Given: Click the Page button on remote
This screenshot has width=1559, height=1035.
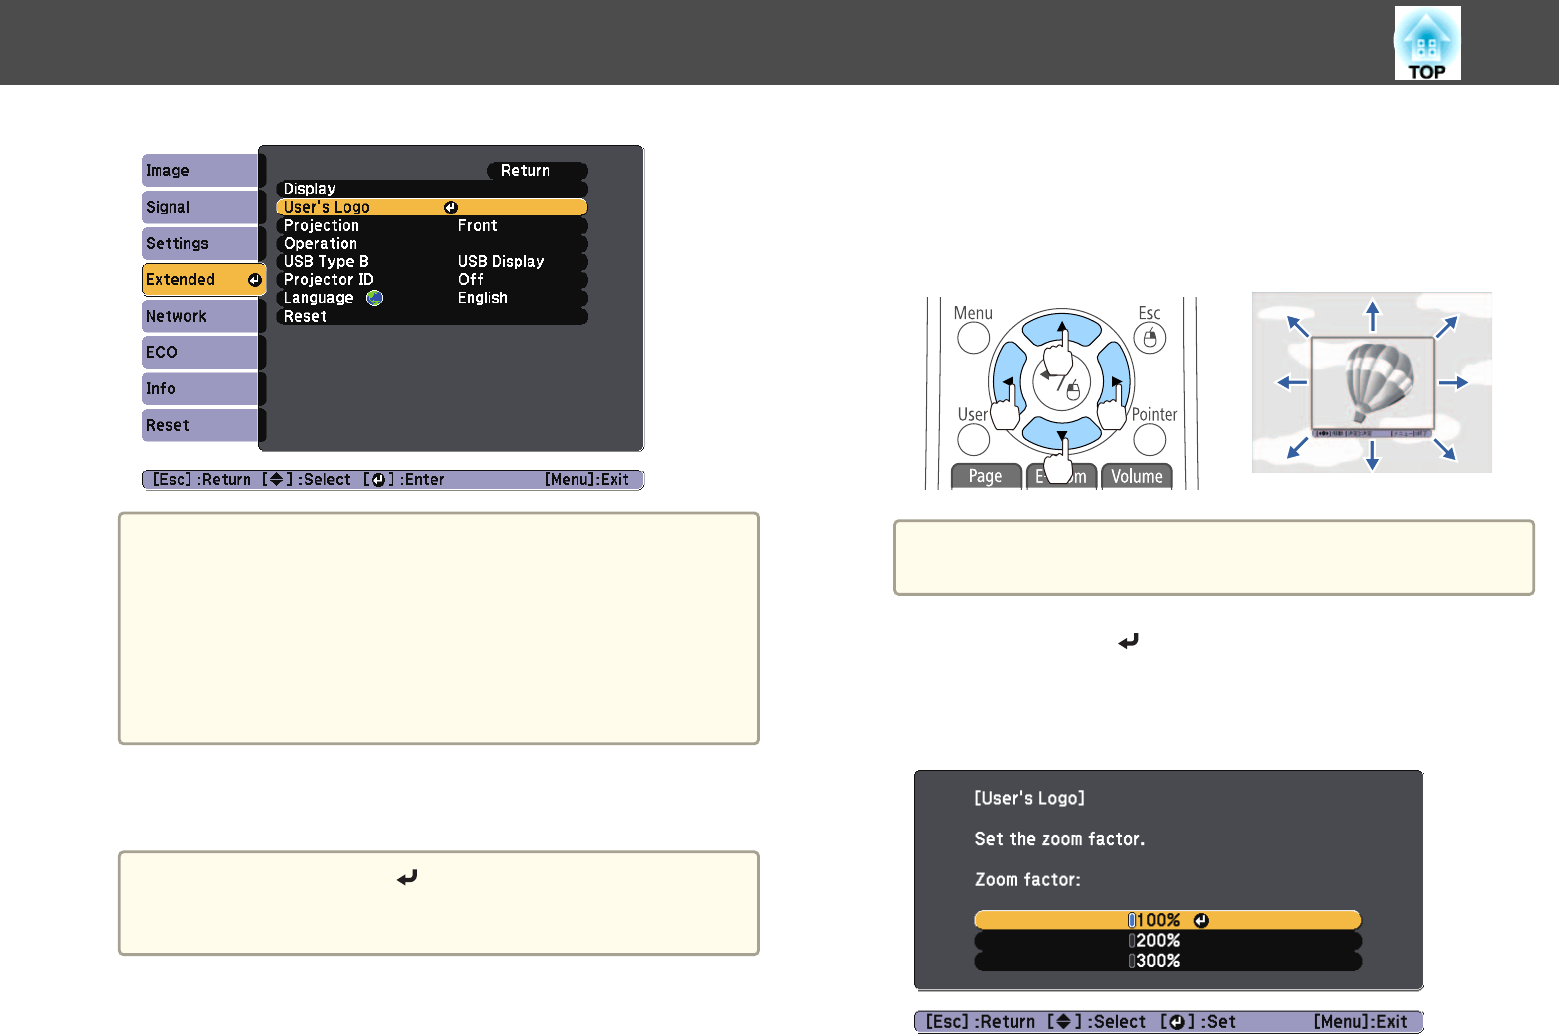Looking at the screenshot, I should (986, 477).
